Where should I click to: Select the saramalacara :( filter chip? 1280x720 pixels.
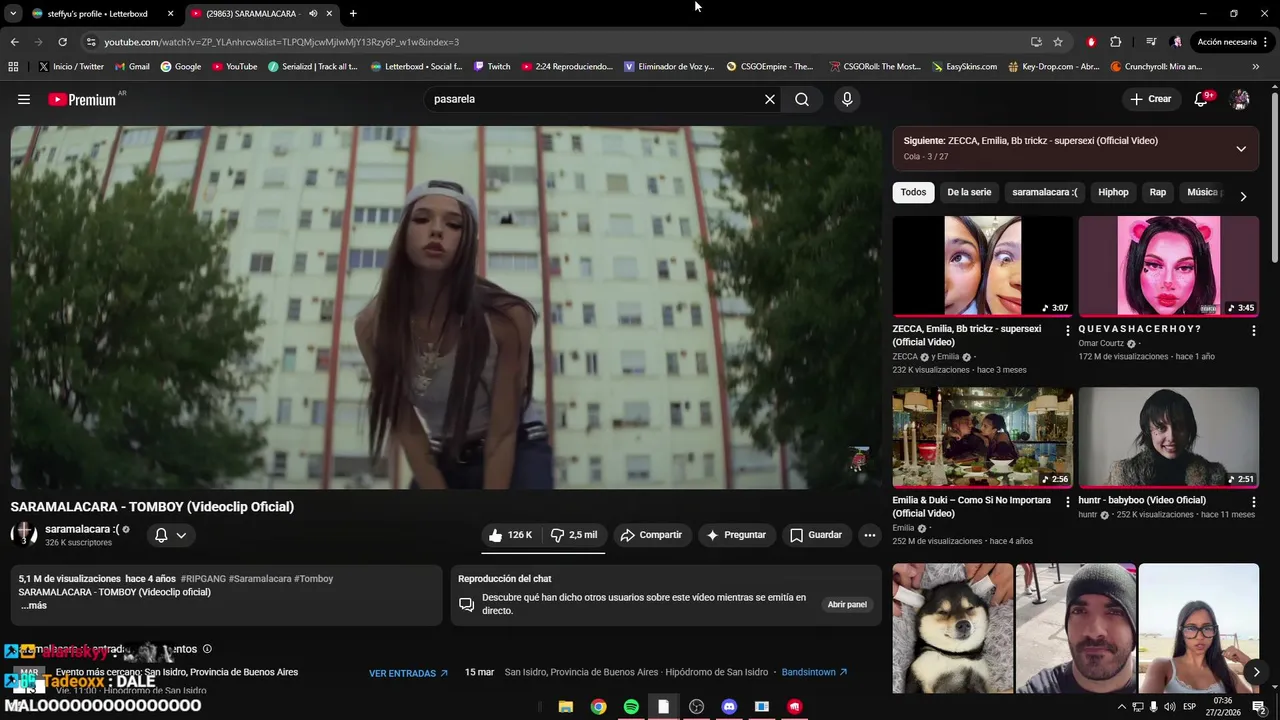1044,192
